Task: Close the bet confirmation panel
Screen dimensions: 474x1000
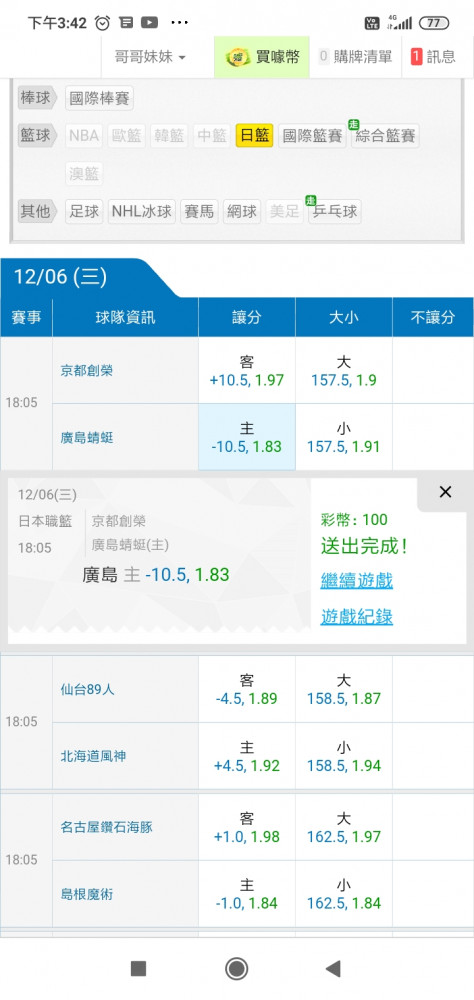Action: pos(445,492)
